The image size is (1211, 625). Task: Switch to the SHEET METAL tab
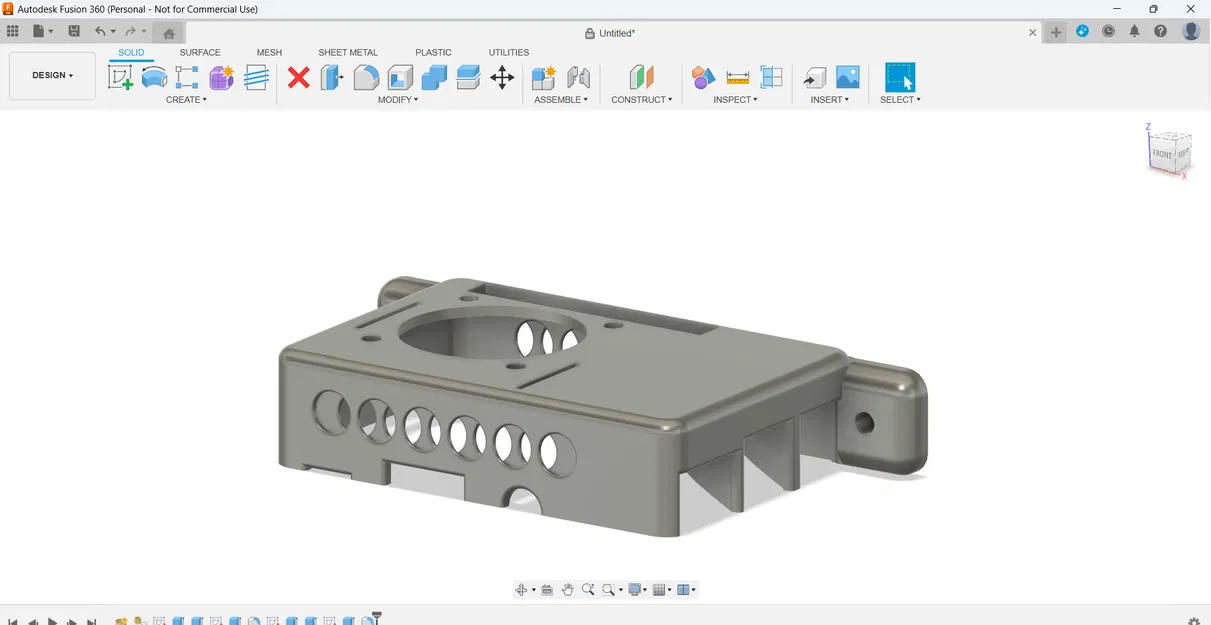click(x=348, y=52)
